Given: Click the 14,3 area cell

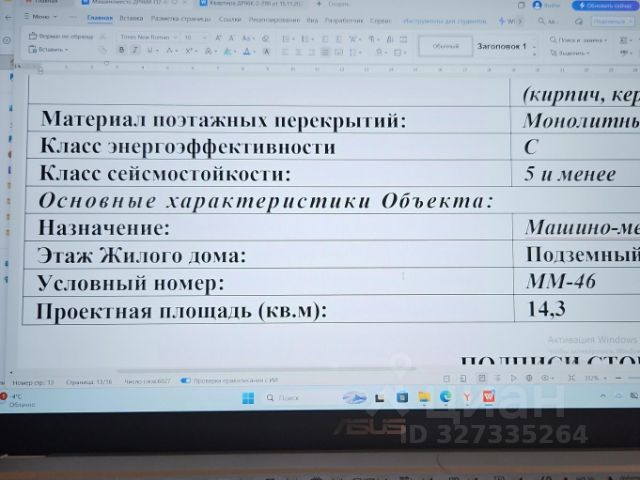Looking at the screenshot, I should point(577,309).
